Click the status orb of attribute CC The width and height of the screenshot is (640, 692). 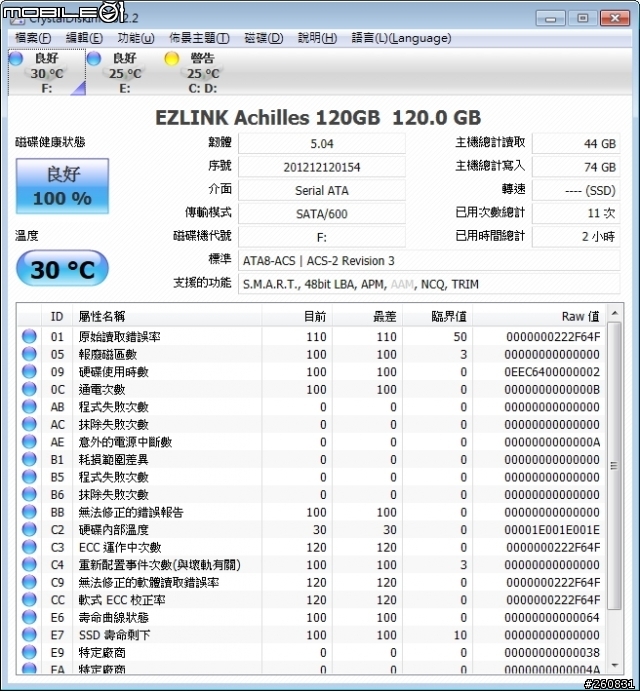pyautogui.click(x=29, y=599)
